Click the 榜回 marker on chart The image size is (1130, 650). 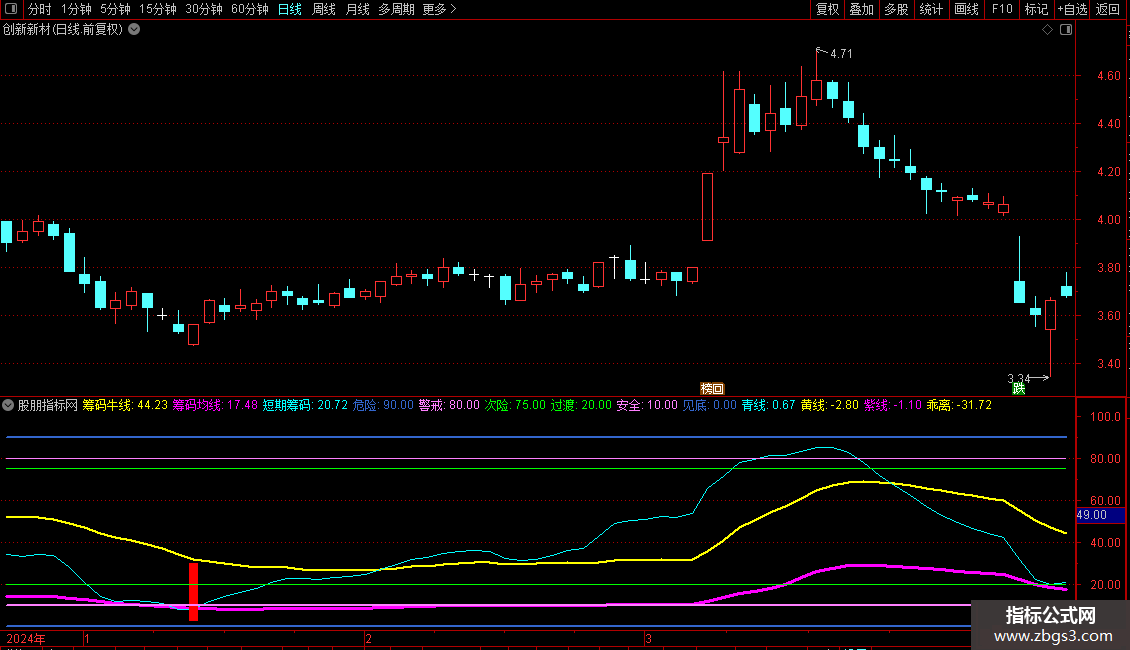click(711, 388)
